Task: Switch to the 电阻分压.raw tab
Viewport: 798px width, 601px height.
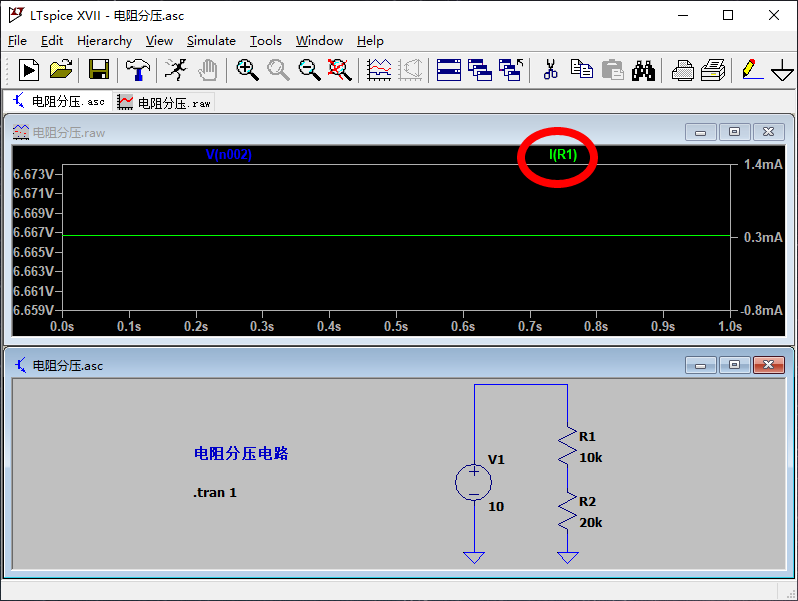Action: coord(165,102)
